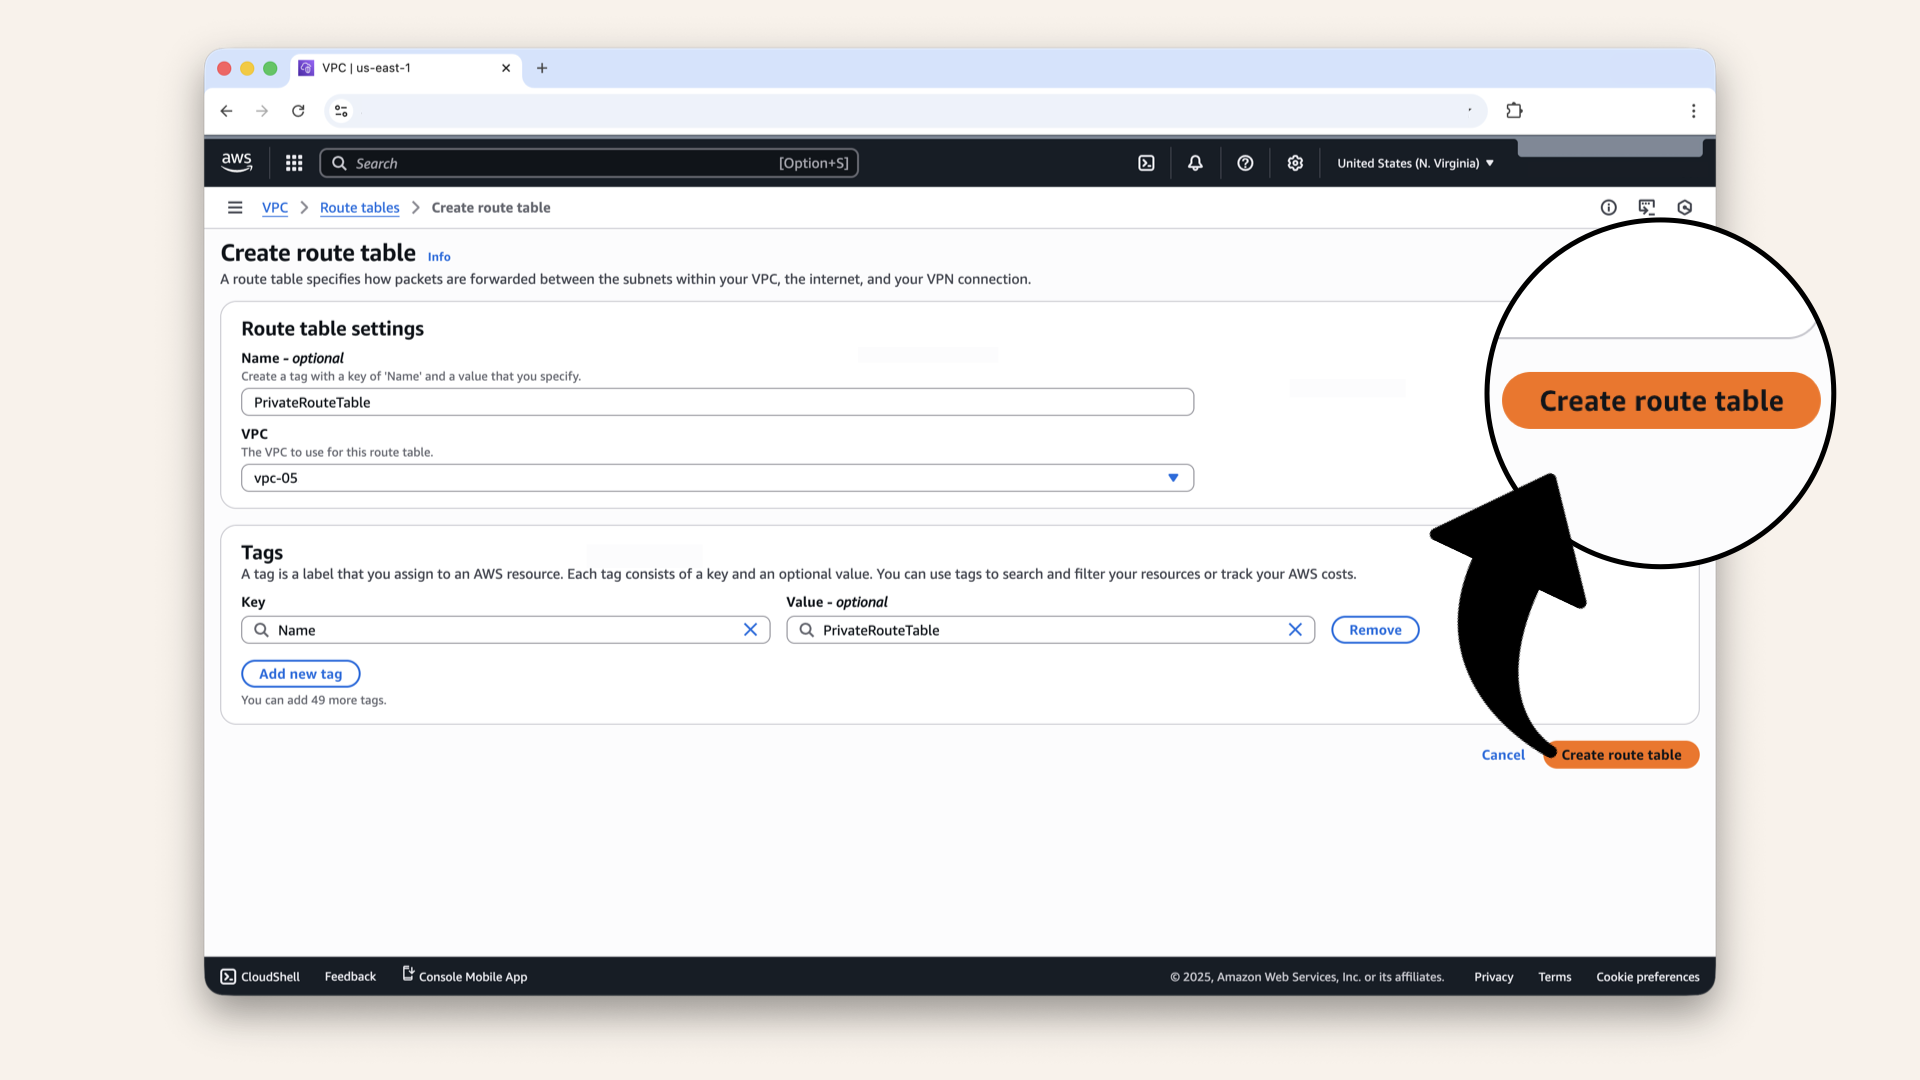
Task: Remove the Name tag row
Action: [x=1375, y=630]
